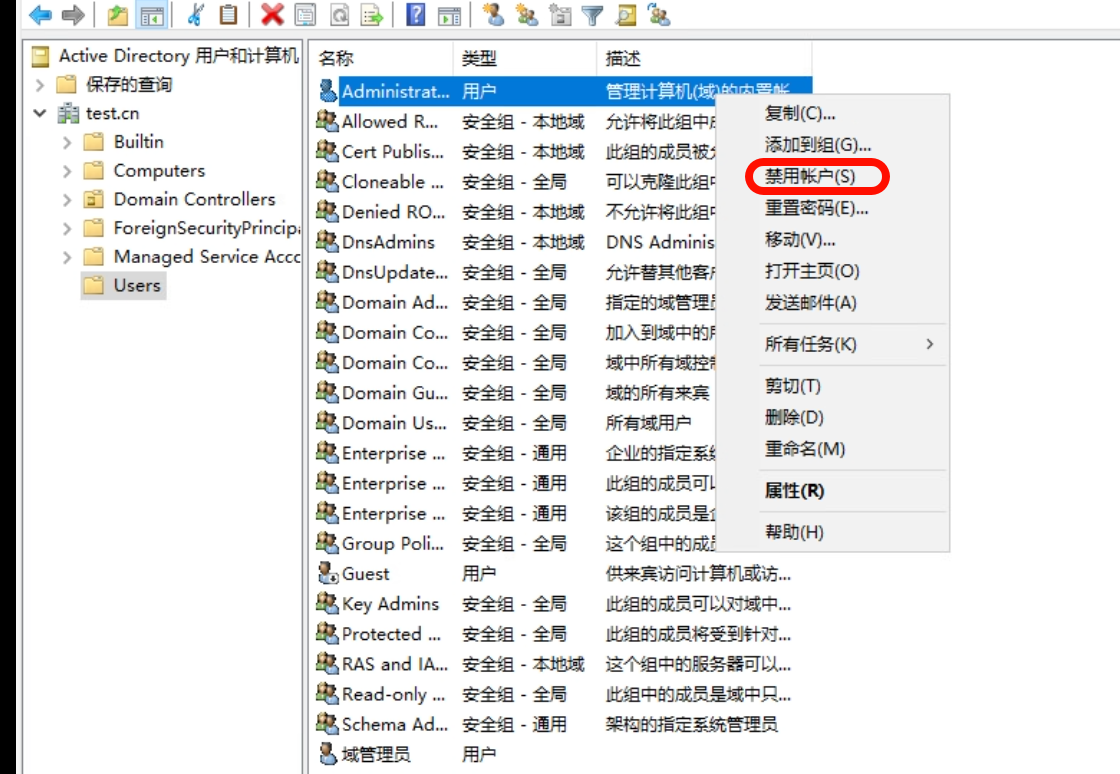
Task: Sort list by 描述 column header
Action: [x=704, y=58]
